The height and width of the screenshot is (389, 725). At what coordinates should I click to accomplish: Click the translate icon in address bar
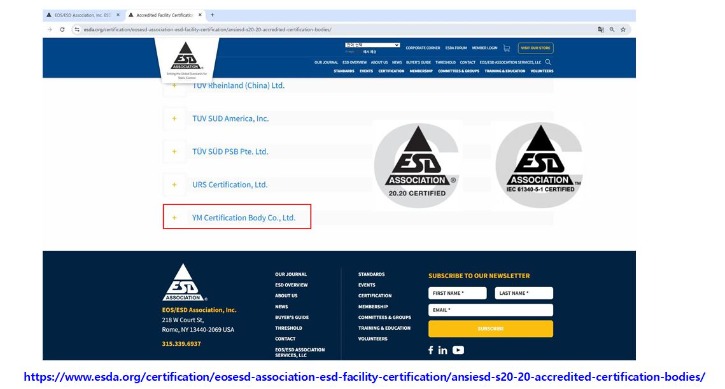pos(601,30)
